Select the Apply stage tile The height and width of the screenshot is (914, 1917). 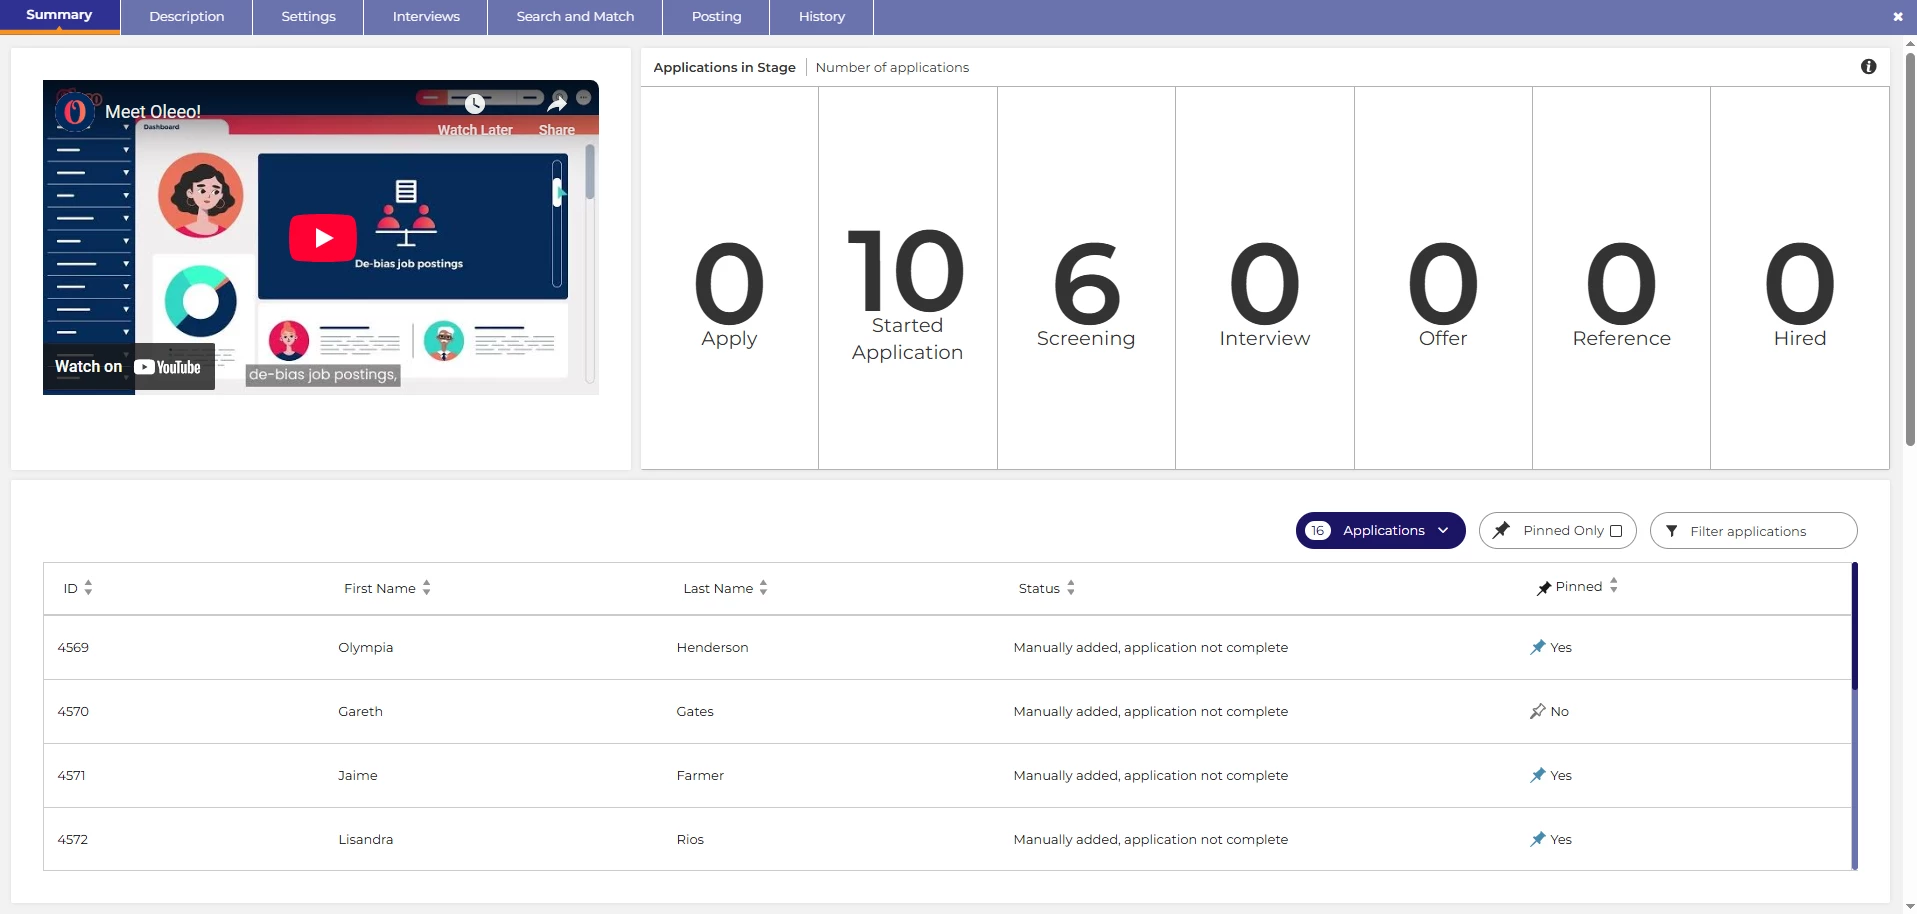coord(729,278)
